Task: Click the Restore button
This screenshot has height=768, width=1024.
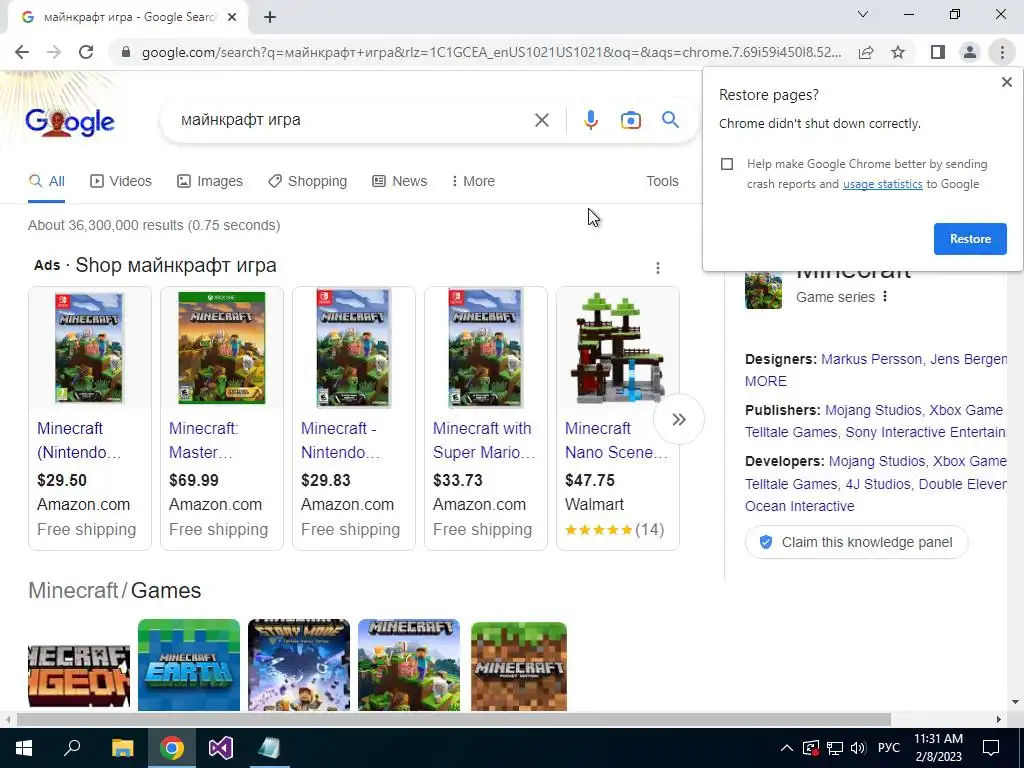Action: point(970,239)
